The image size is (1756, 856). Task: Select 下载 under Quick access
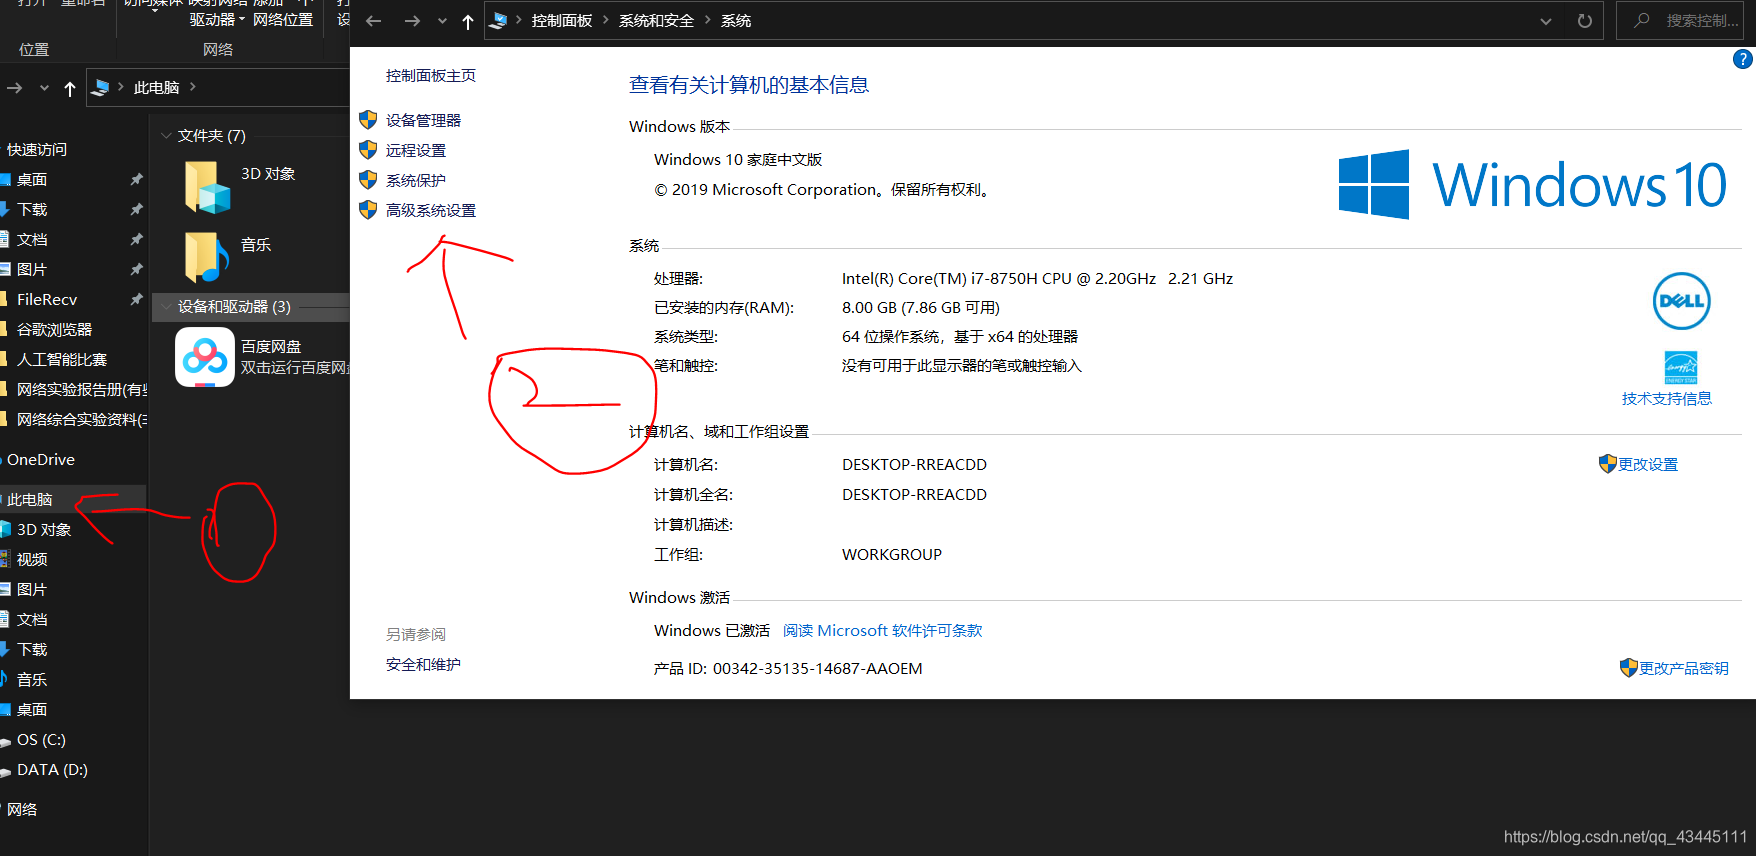click(x=32, y=209)
